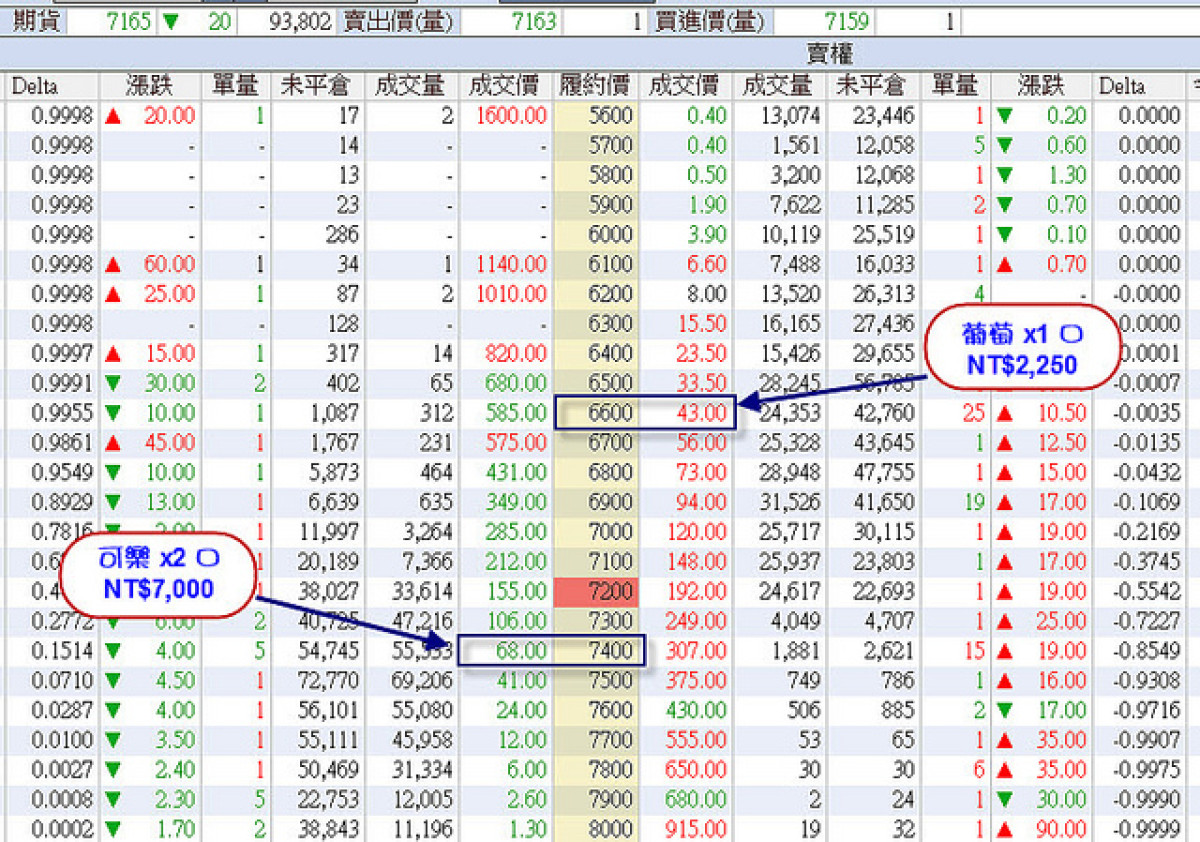This screenshot has height=842, width=1200.
Task: Select call volume 33,614
Action: pyautogui.click(x=421, y=591)
